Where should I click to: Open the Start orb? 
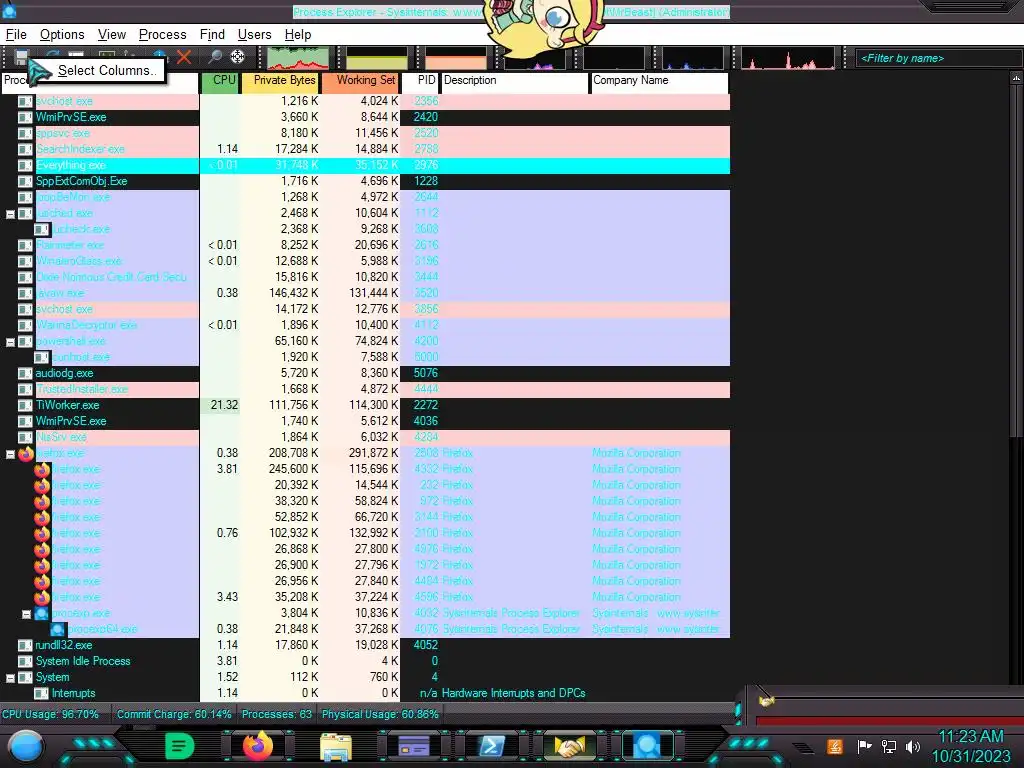[x=26, y=747]
